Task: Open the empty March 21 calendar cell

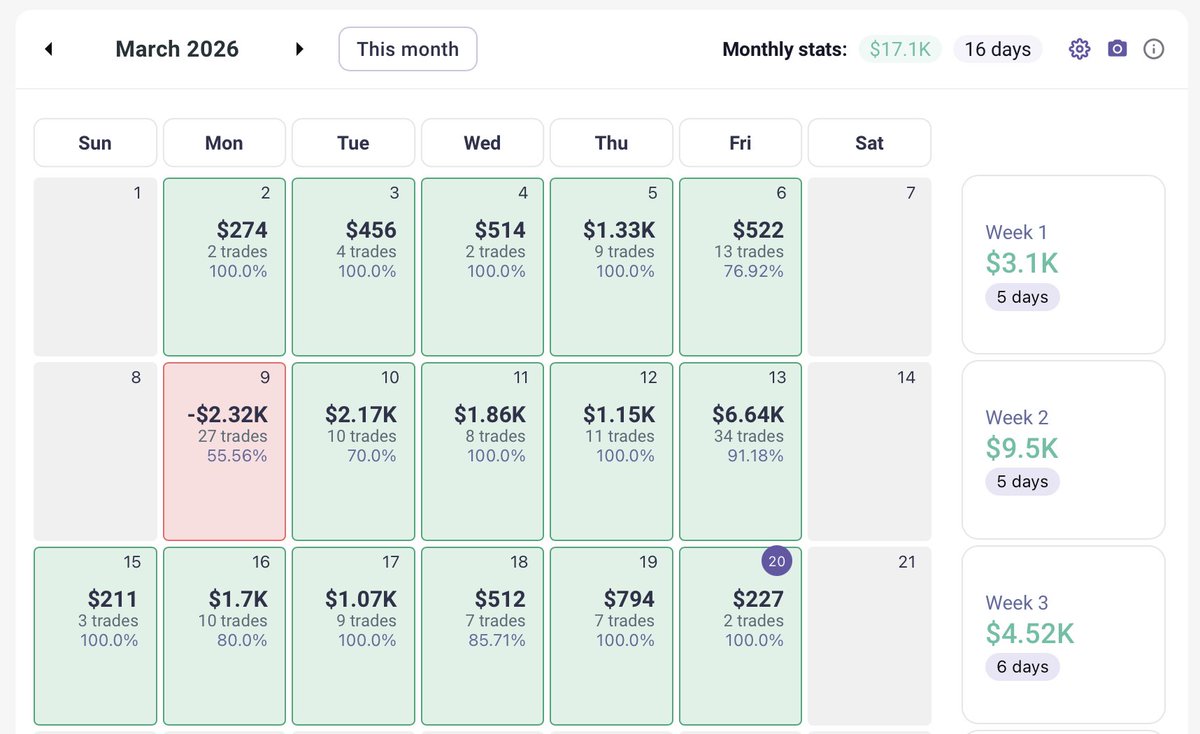Action: click(869, 635)
